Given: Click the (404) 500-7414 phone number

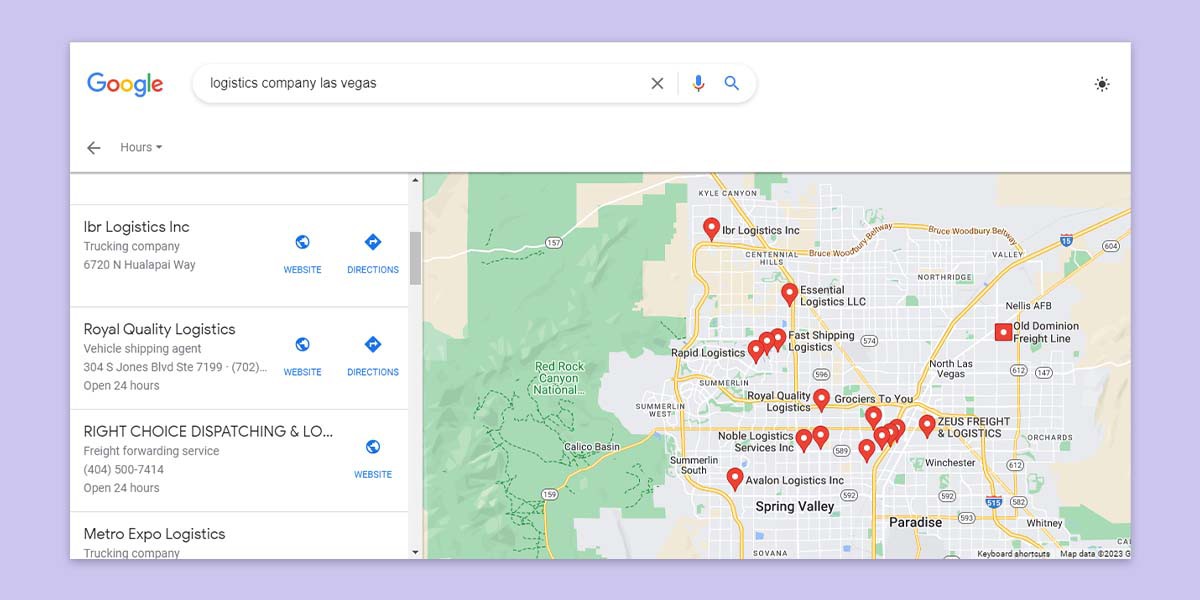Looking at the screenshot, I should [x=124, y=470].
